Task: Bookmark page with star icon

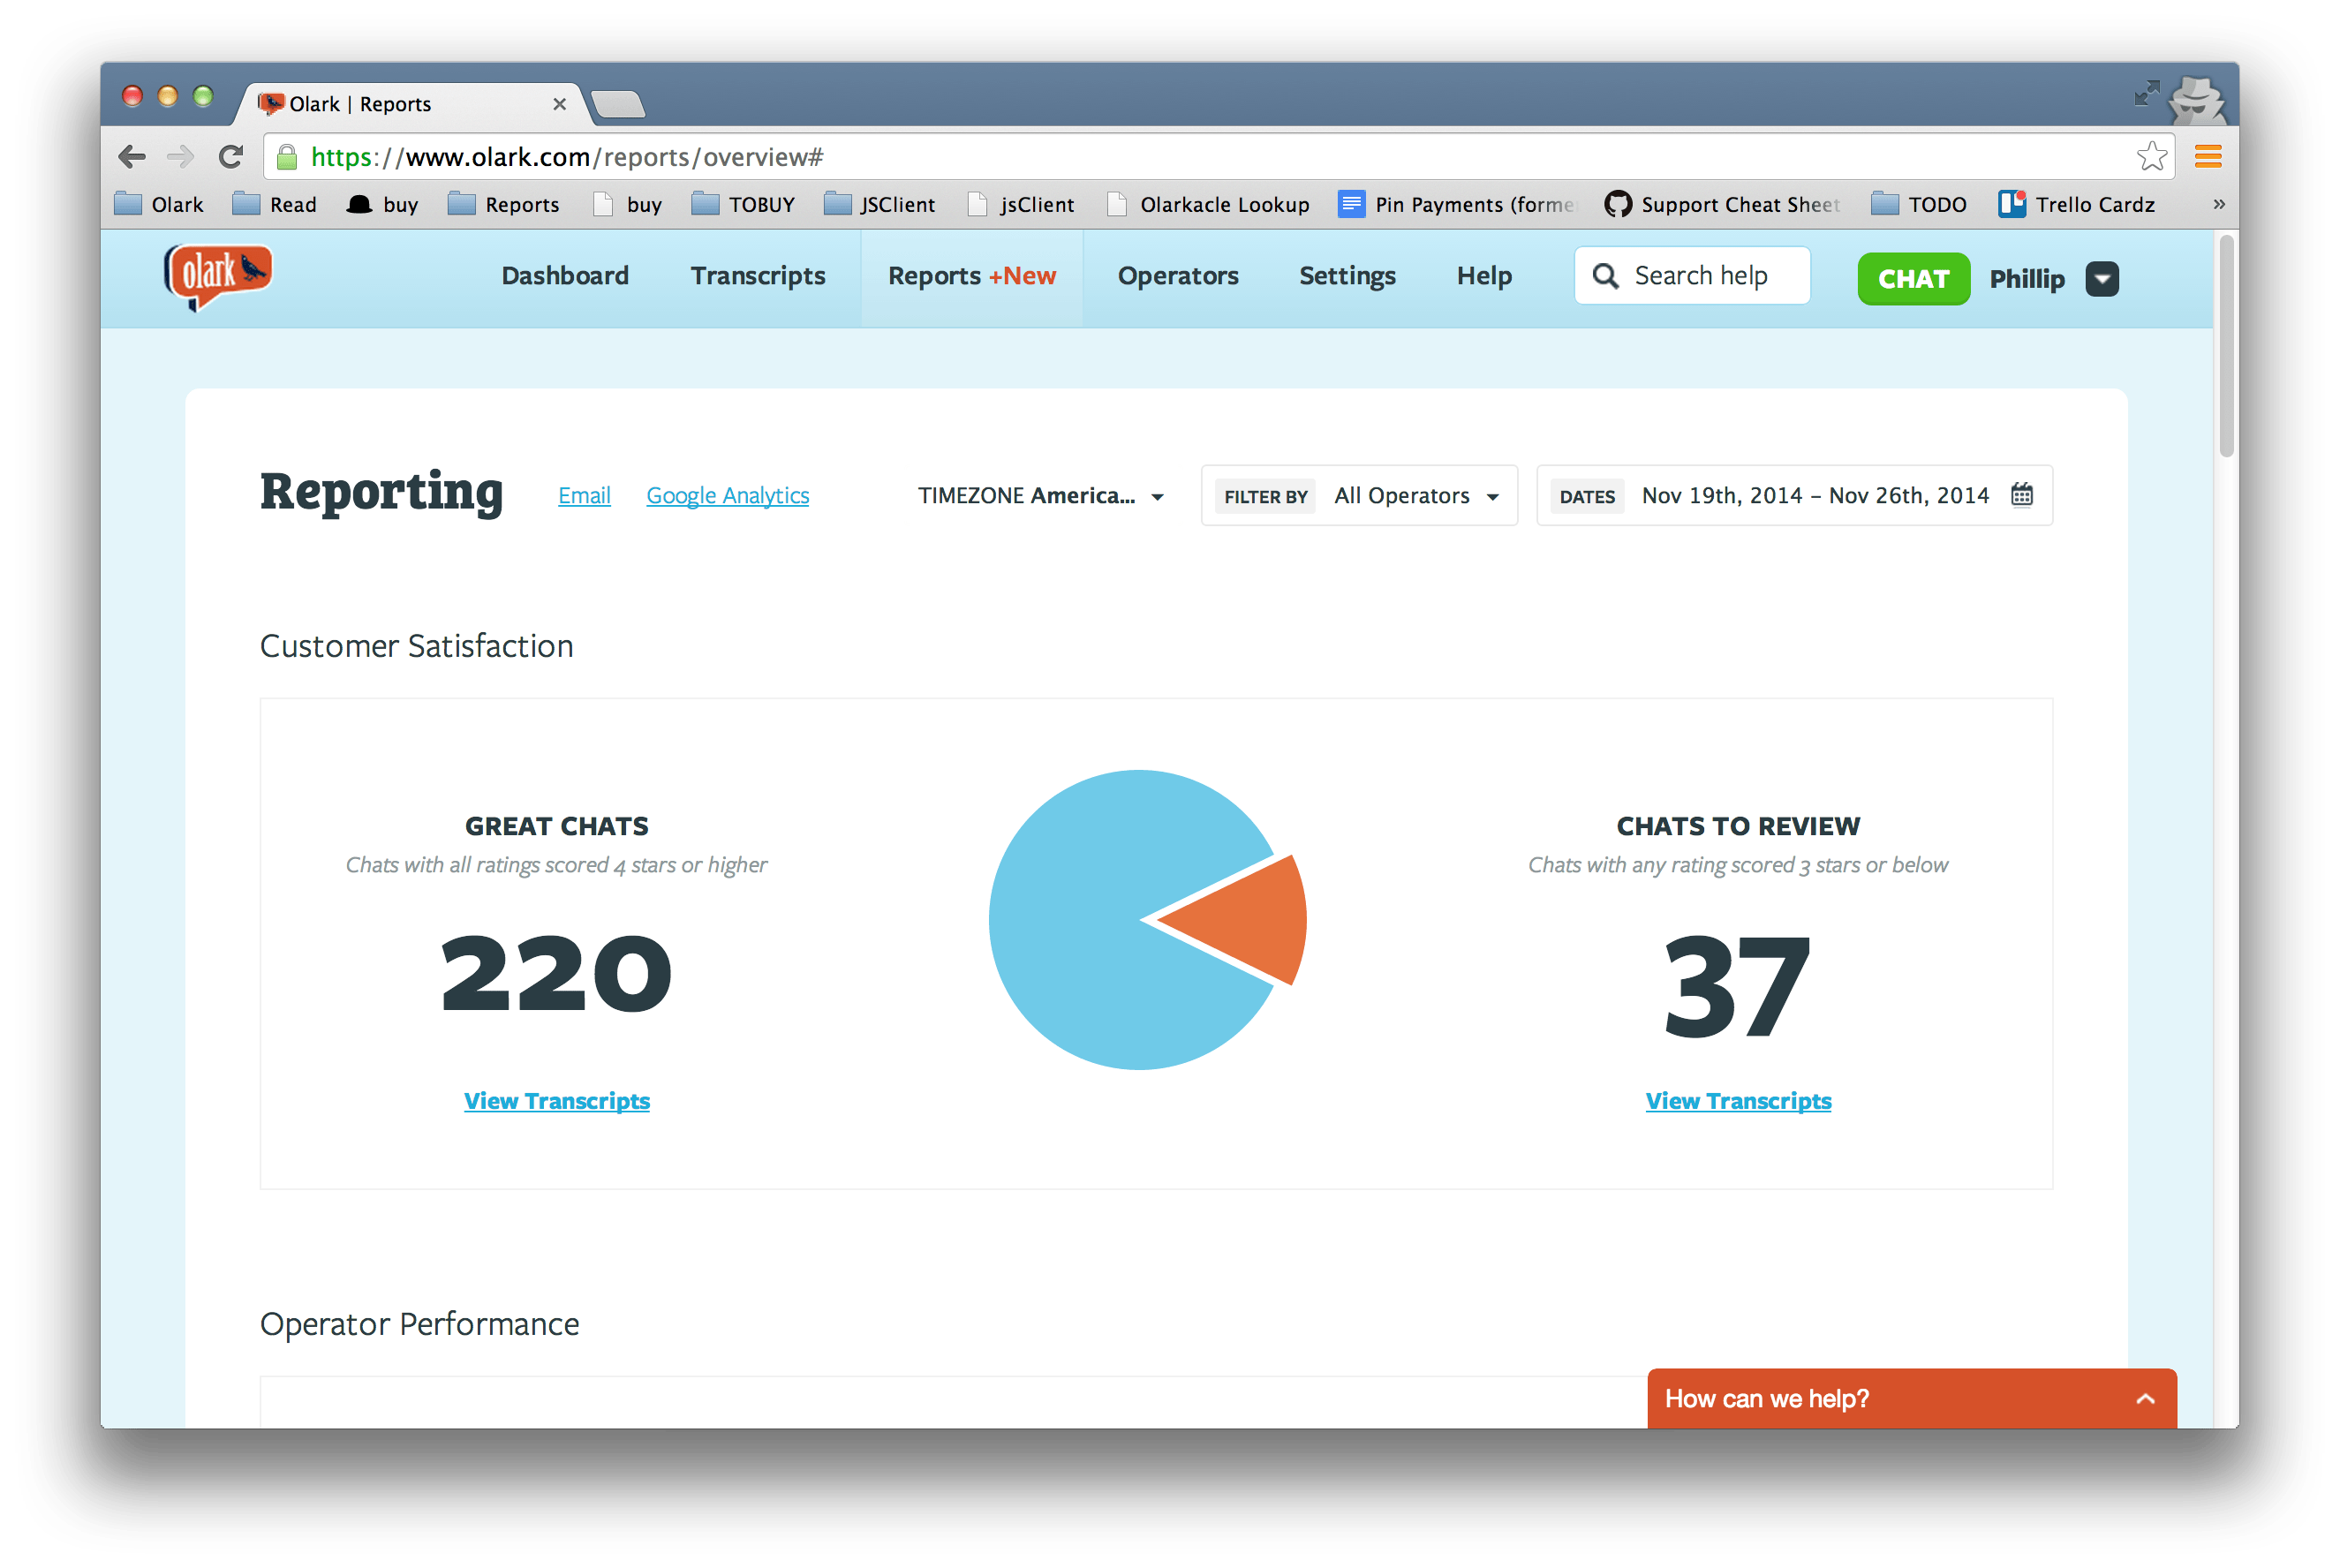Action: (x=2151, y=157)
